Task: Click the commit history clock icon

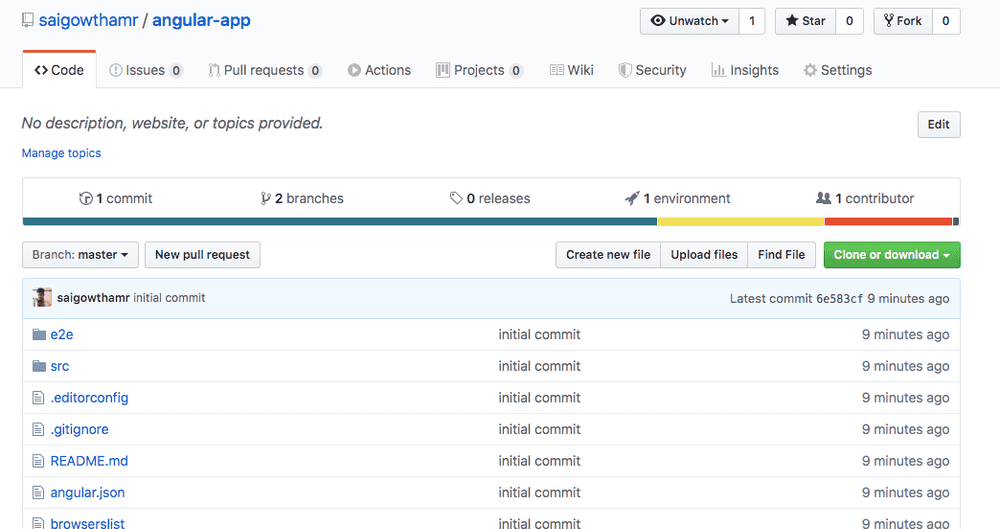Action: (85, 198)
